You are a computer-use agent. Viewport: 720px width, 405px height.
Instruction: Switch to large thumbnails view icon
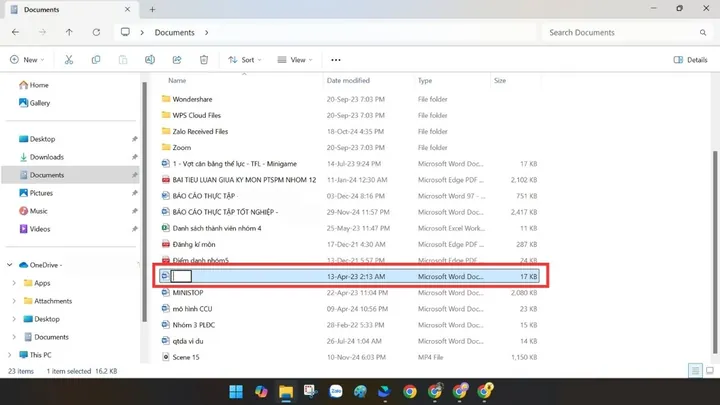[x=709, y=371]
